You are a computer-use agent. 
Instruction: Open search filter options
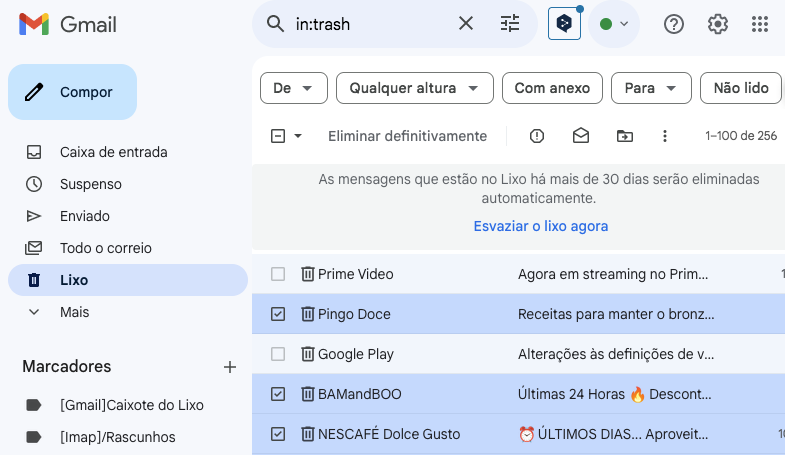510,24
